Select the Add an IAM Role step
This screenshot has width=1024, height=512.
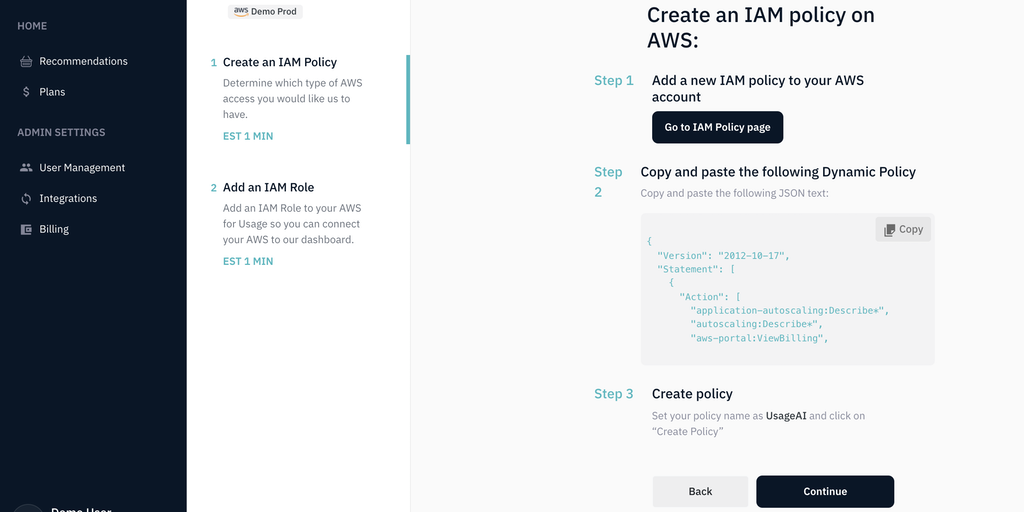point(268,188)
